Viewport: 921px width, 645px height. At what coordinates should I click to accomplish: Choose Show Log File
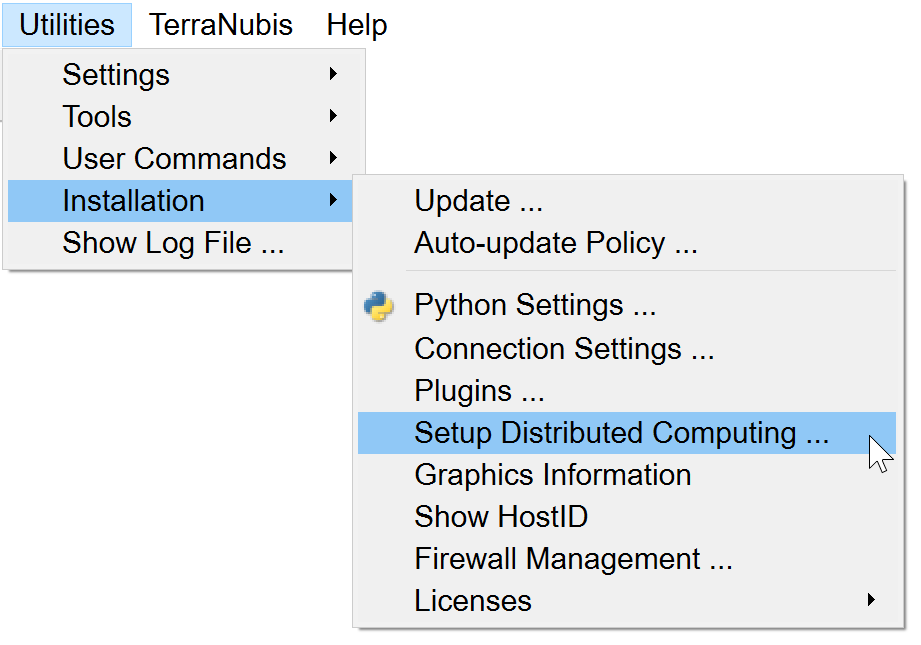point(173,243)
